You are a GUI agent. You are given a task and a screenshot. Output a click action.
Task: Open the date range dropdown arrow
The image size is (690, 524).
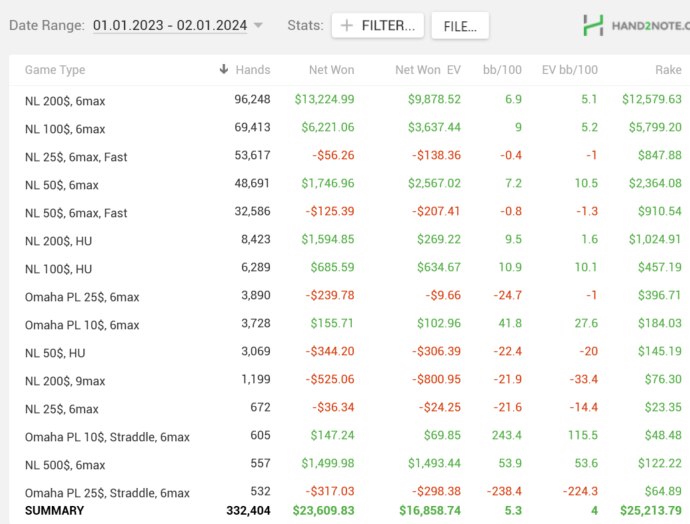coord(258,26)
